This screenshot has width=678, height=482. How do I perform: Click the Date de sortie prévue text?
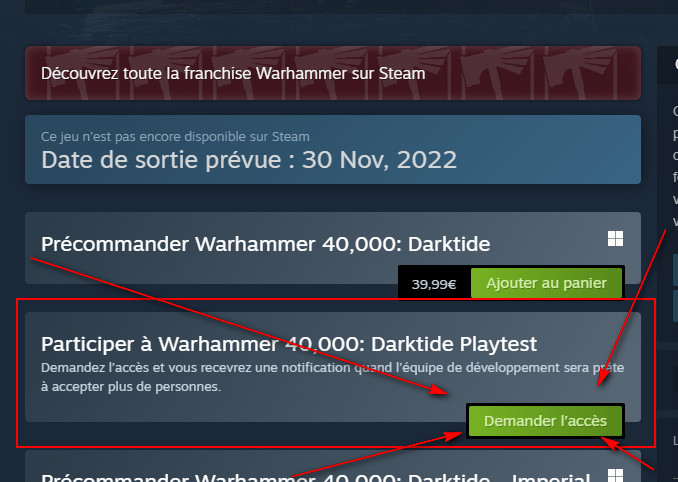coord(249,160)
